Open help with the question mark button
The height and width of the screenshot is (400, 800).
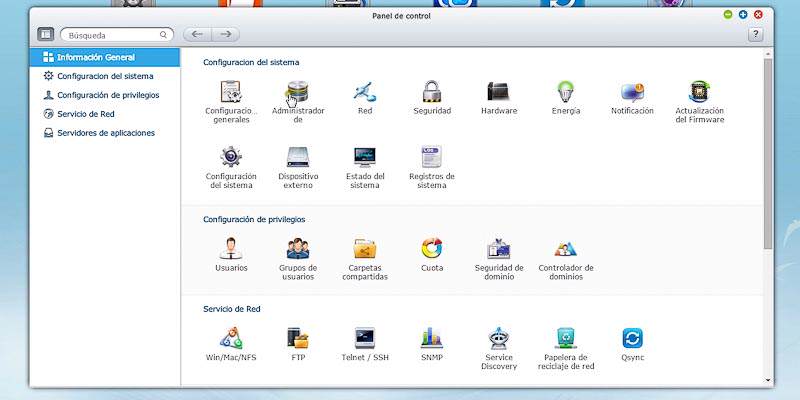[755, 35]
